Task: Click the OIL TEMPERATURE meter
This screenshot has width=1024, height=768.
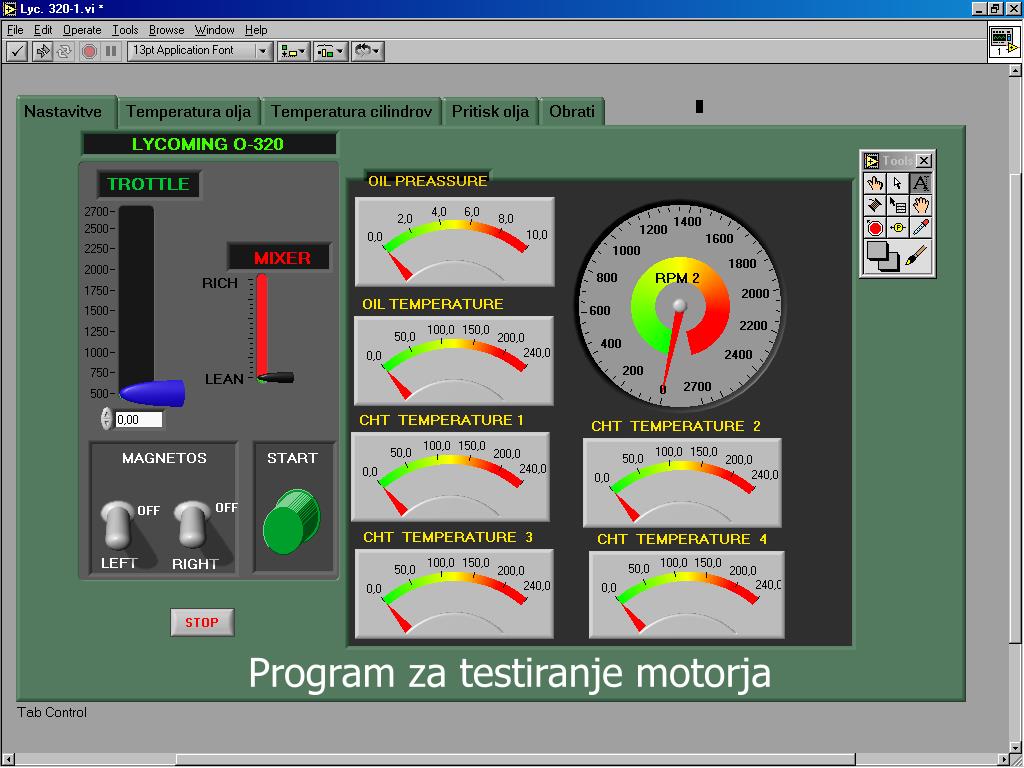Action: coord(454,360)
